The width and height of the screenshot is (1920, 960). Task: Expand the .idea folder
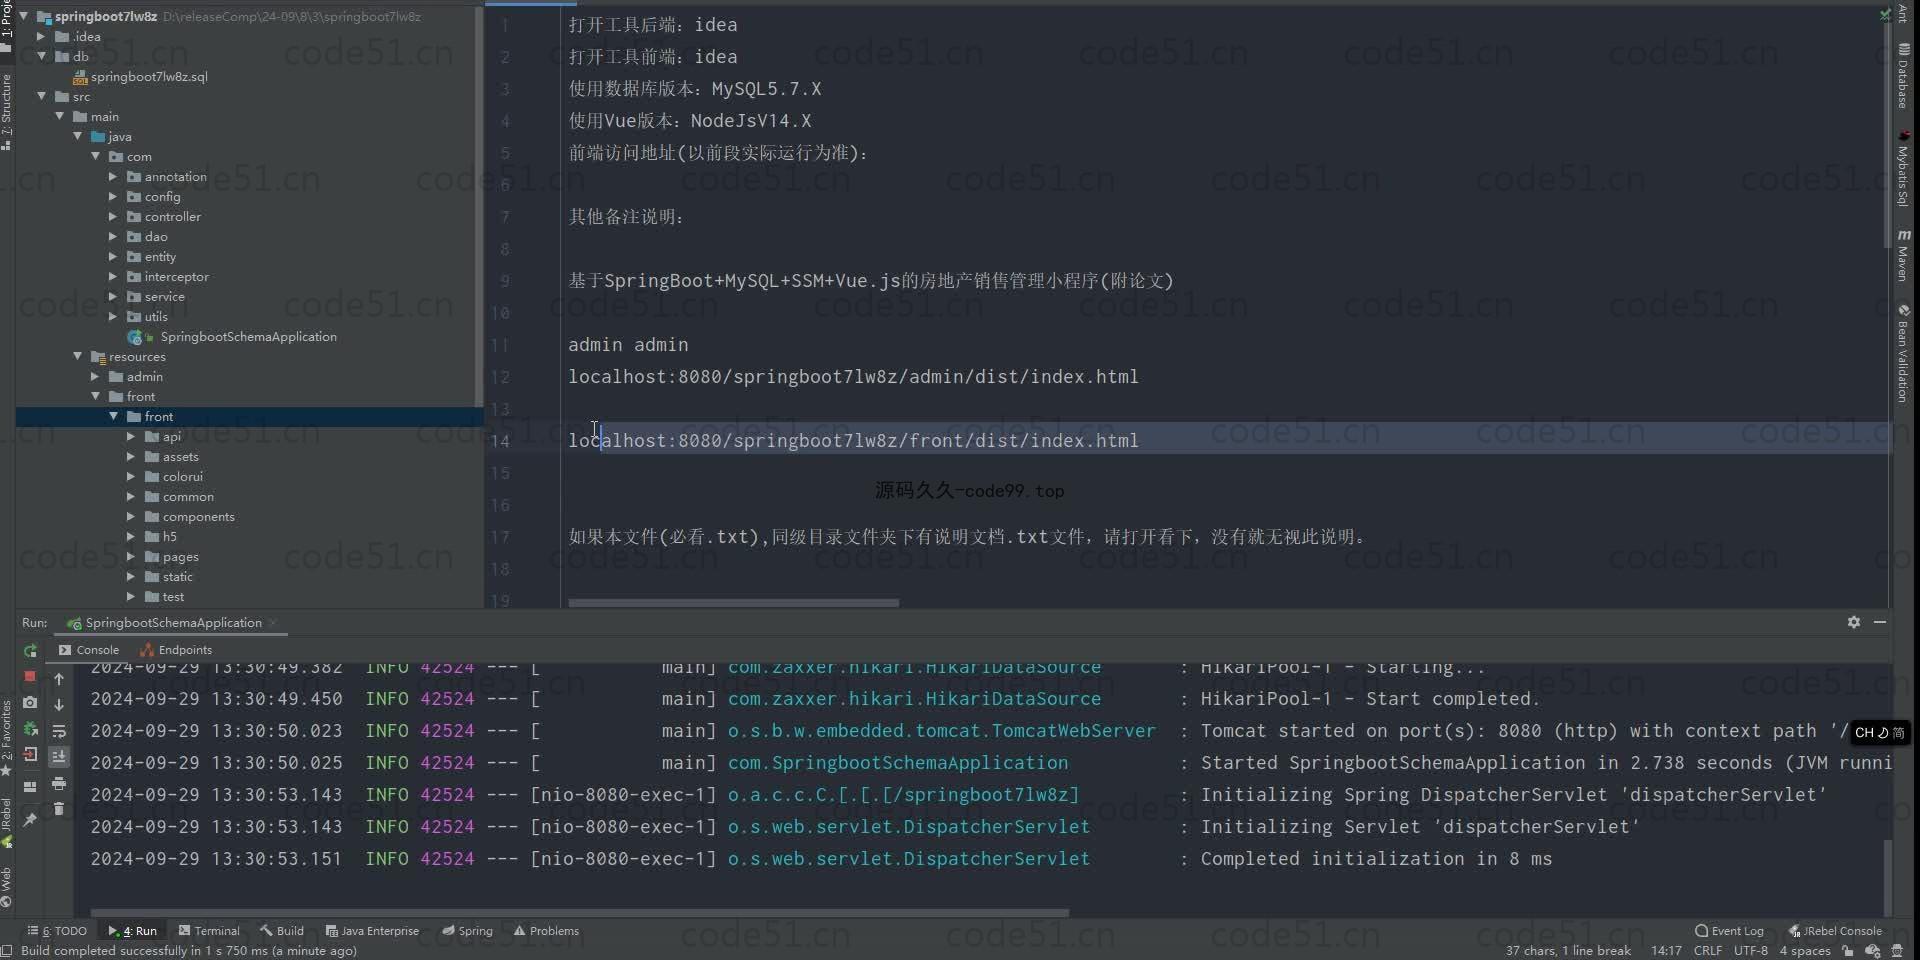coord(41,36)
